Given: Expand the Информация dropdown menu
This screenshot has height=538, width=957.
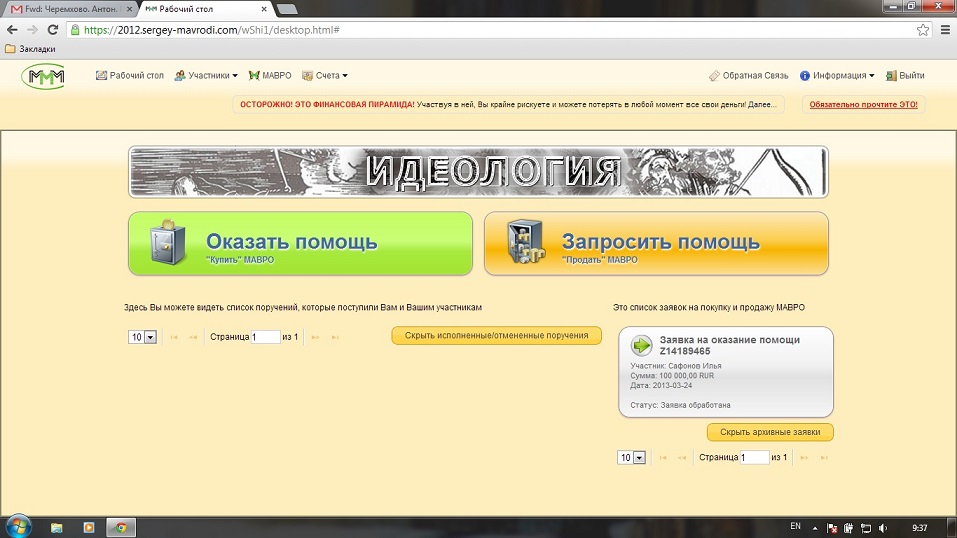Looking at the screenshot, I should point(837,76).
